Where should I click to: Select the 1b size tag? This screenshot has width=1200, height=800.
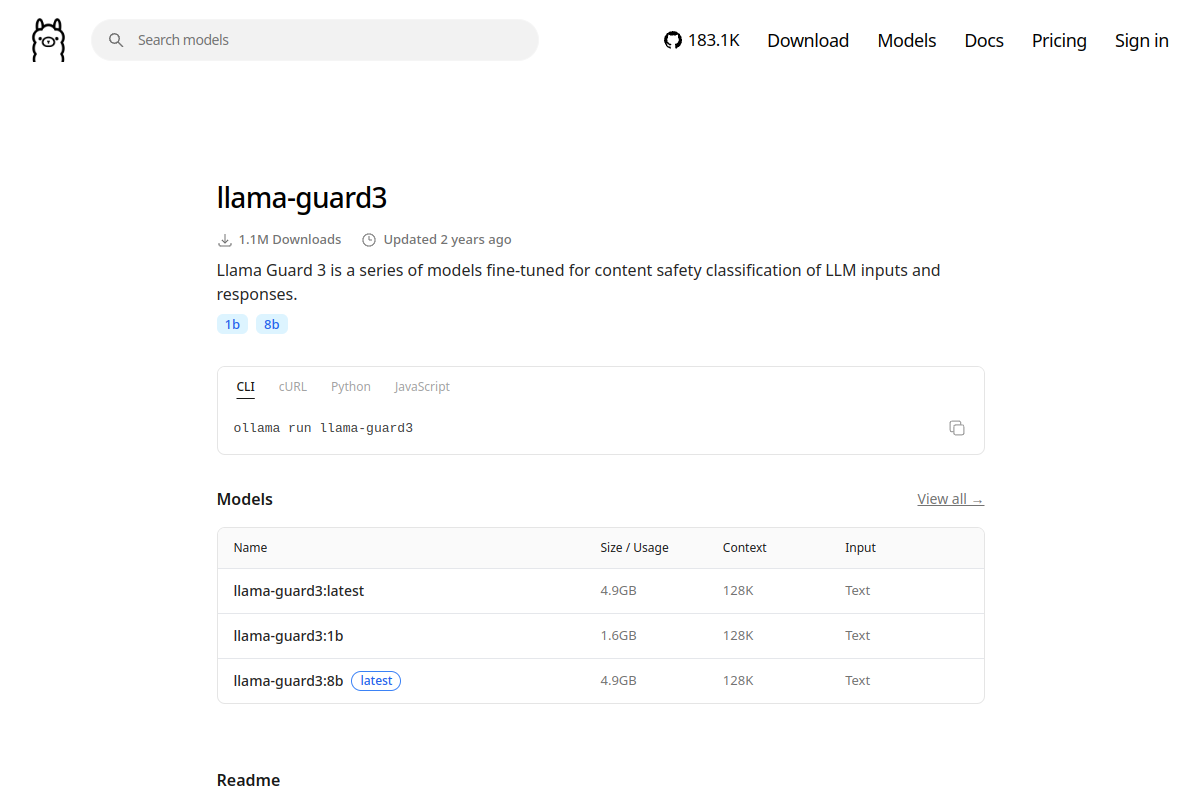[x=232, y=324]
